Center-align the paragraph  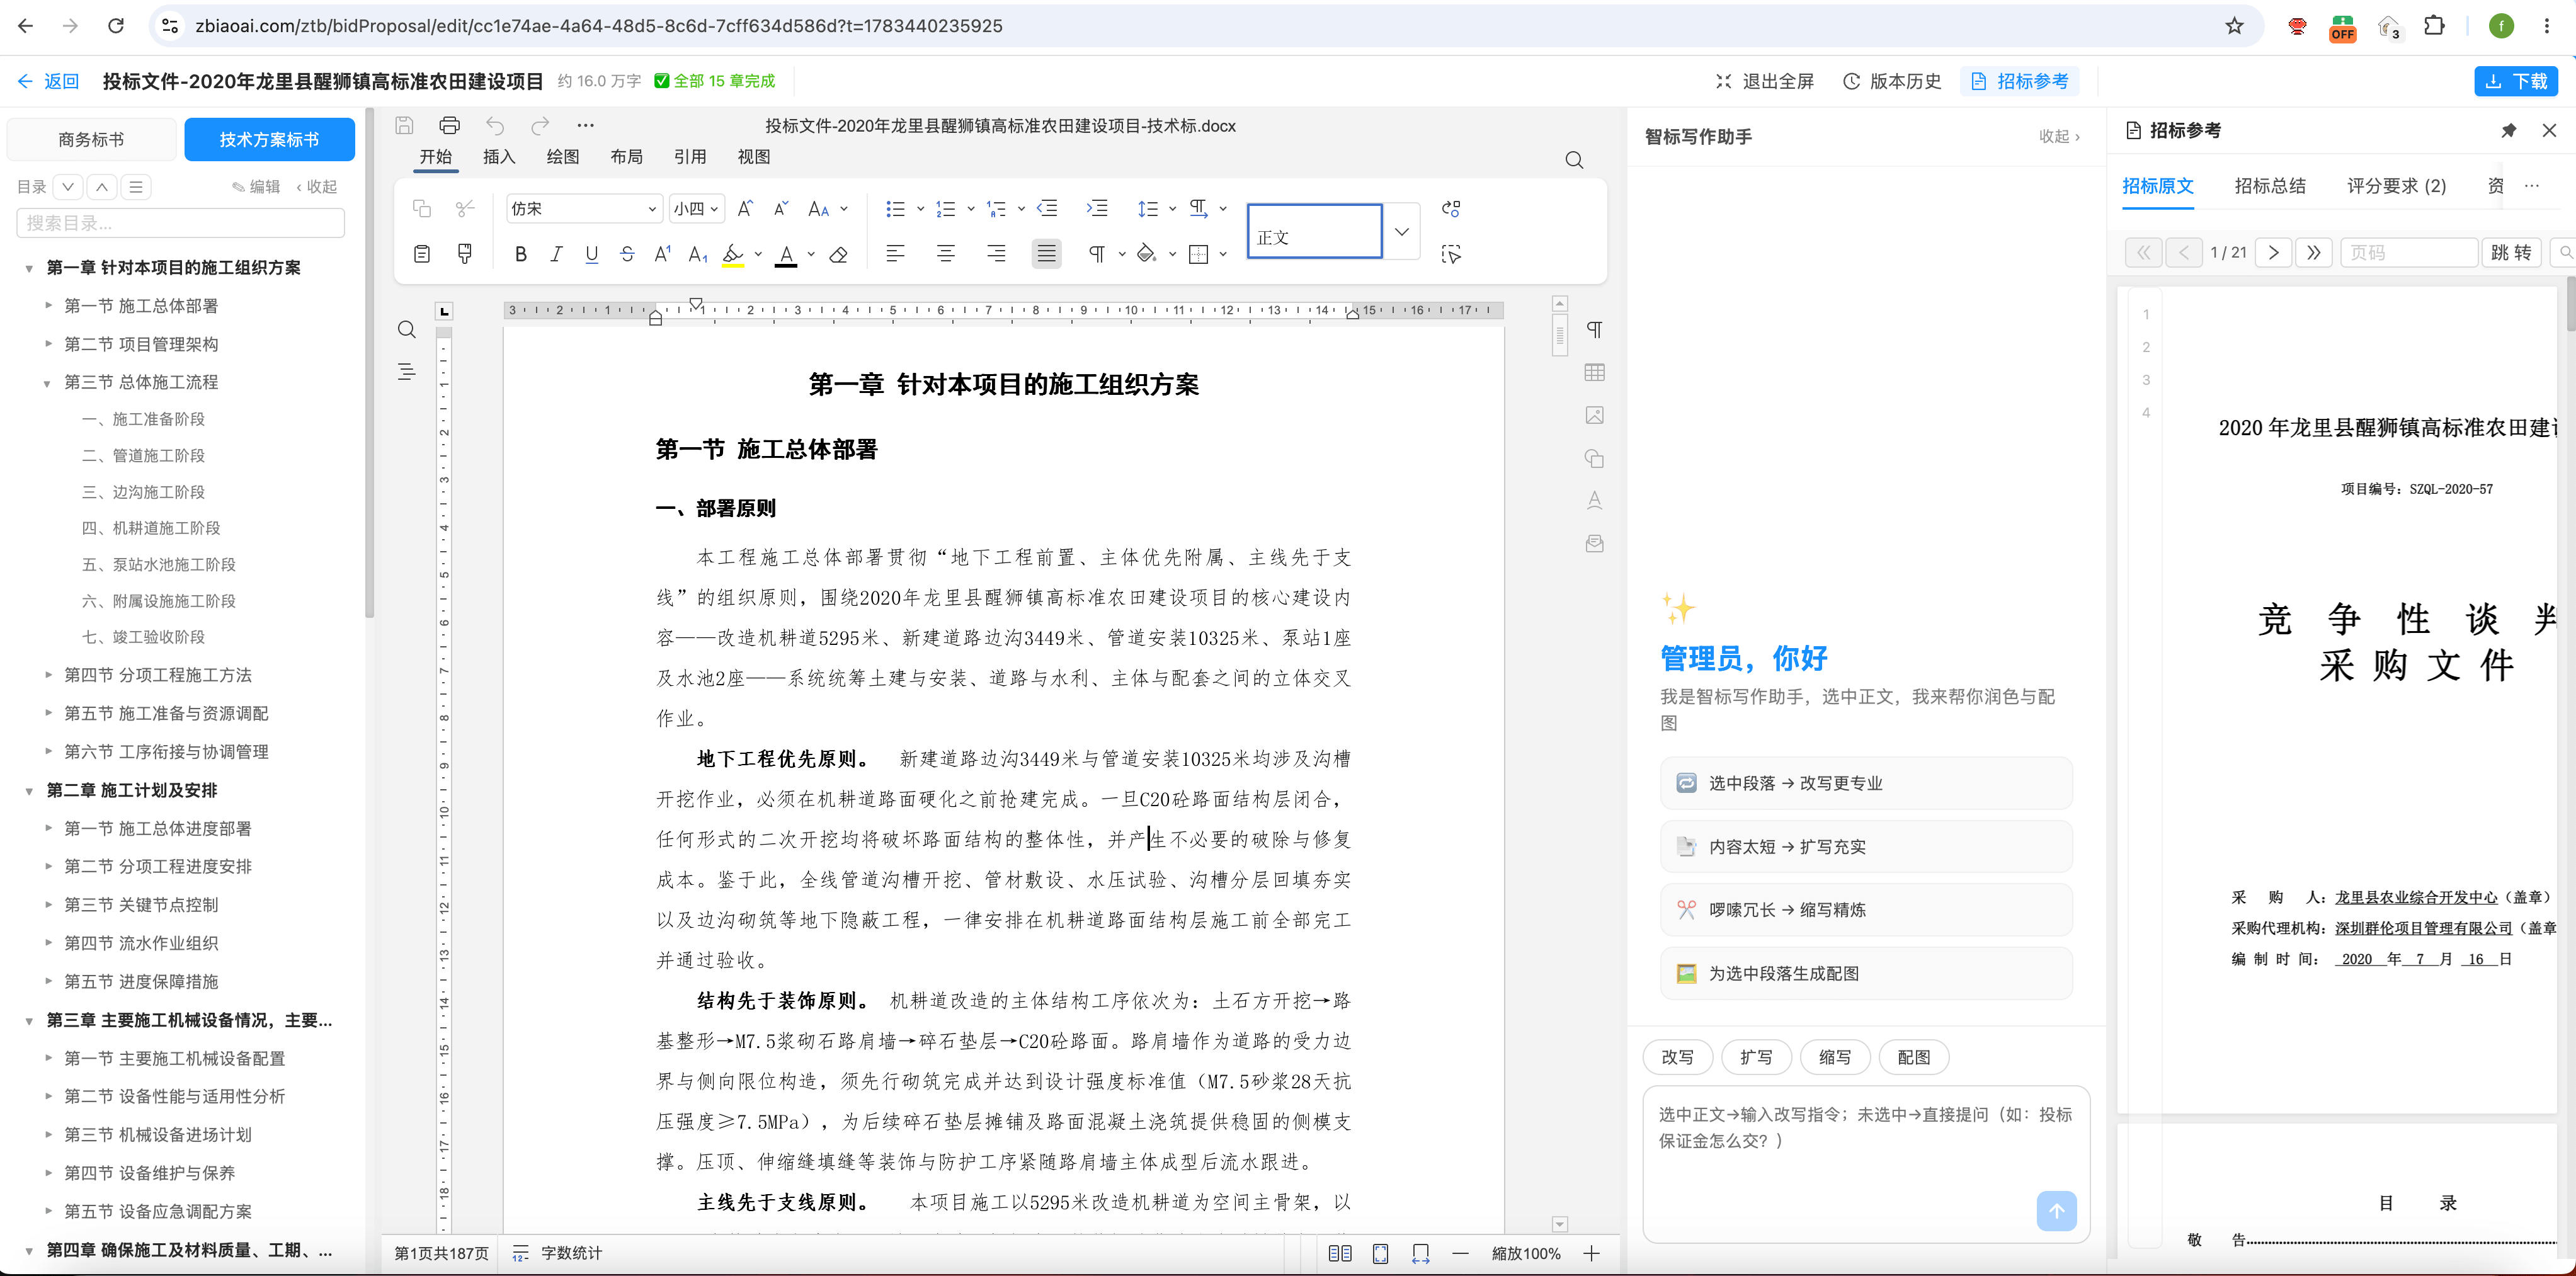(945, 254)
